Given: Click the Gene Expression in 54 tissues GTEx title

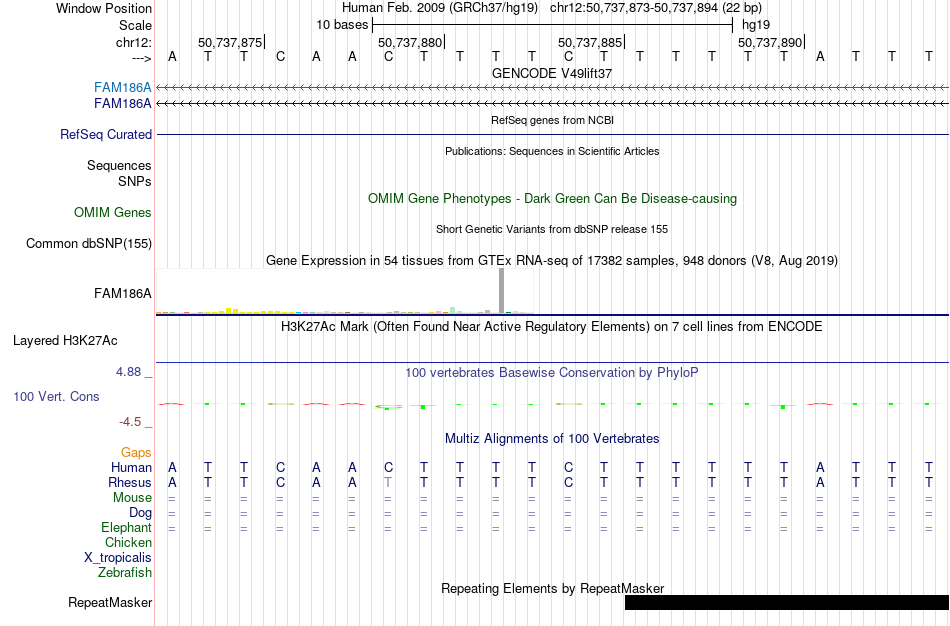Looking at the screenshot, I should (x=552, y=261).
